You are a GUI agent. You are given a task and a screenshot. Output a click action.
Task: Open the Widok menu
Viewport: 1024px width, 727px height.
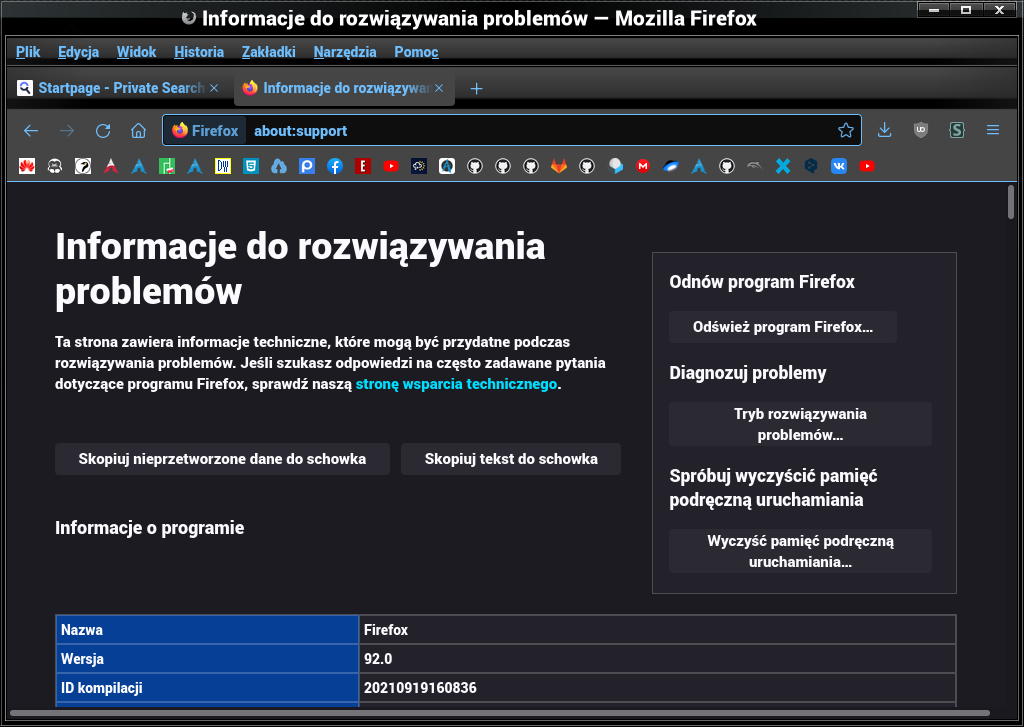pos(136,52)
